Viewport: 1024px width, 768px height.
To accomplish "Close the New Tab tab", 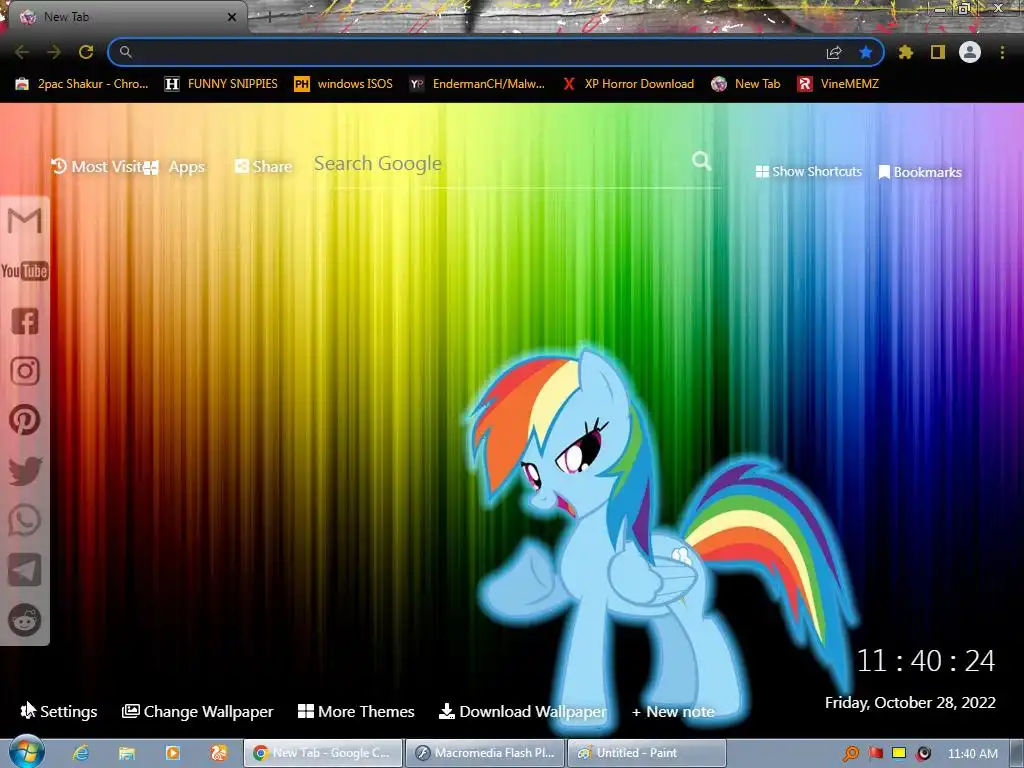I will [x=232, y=17].
